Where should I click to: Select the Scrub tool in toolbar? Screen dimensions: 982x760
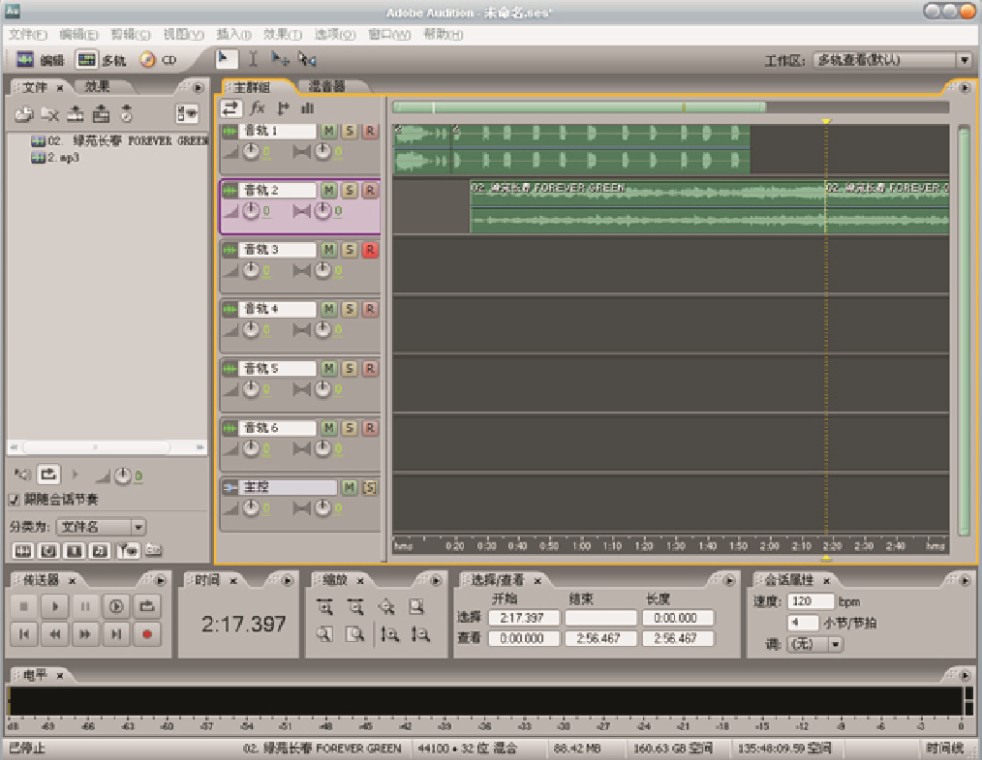pos(308,59)
